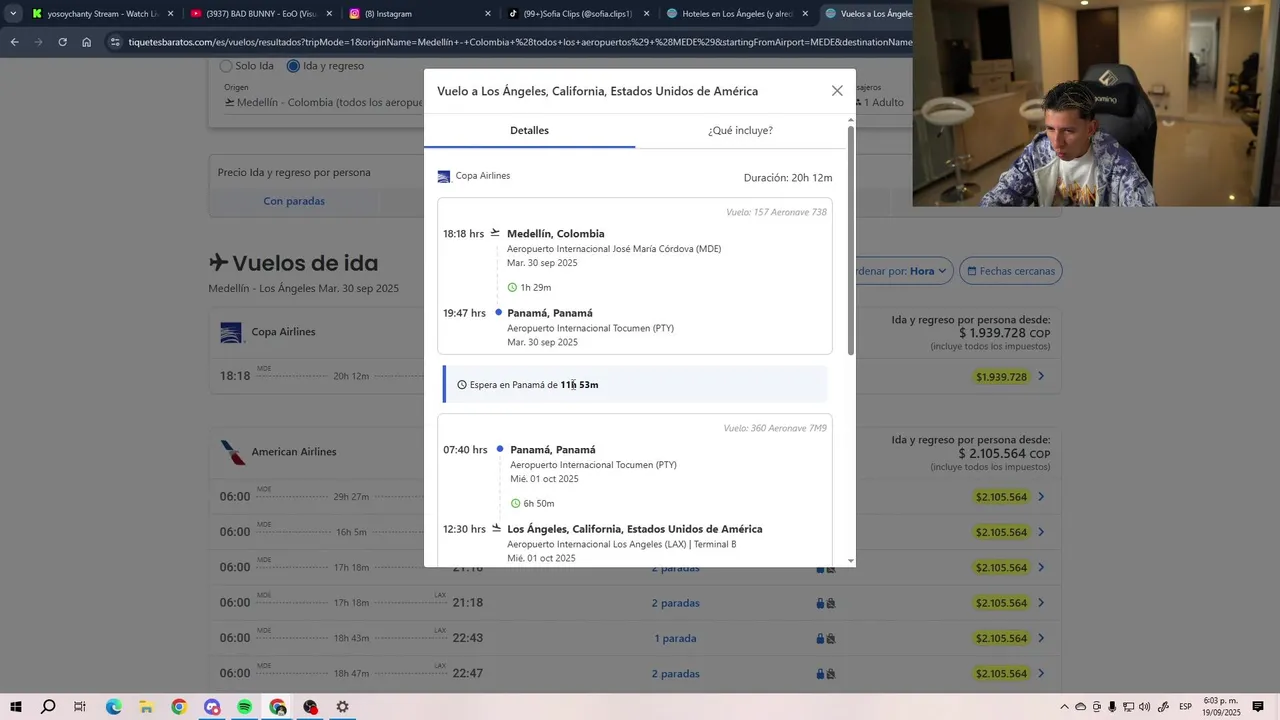
Task: Expand fare arrow for the 22:47 flight
Action: click(x=1041, y=674)
